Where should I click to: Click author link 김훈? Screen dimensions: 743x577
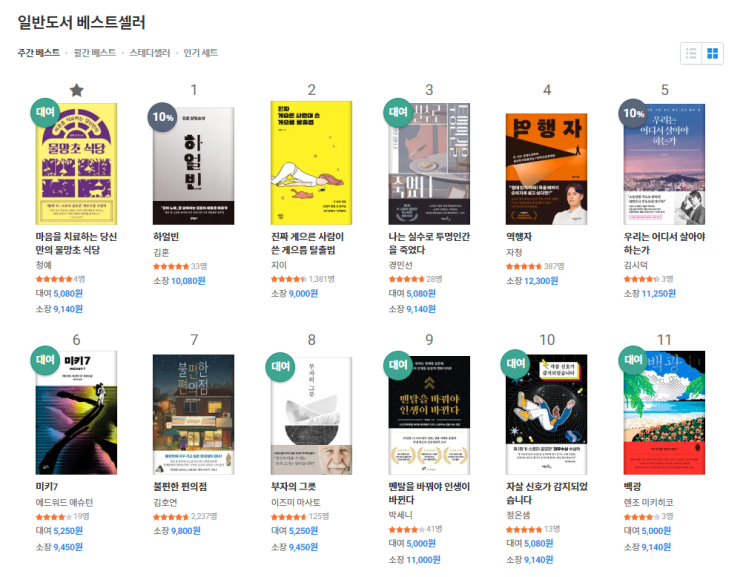[x=161, y=252]
